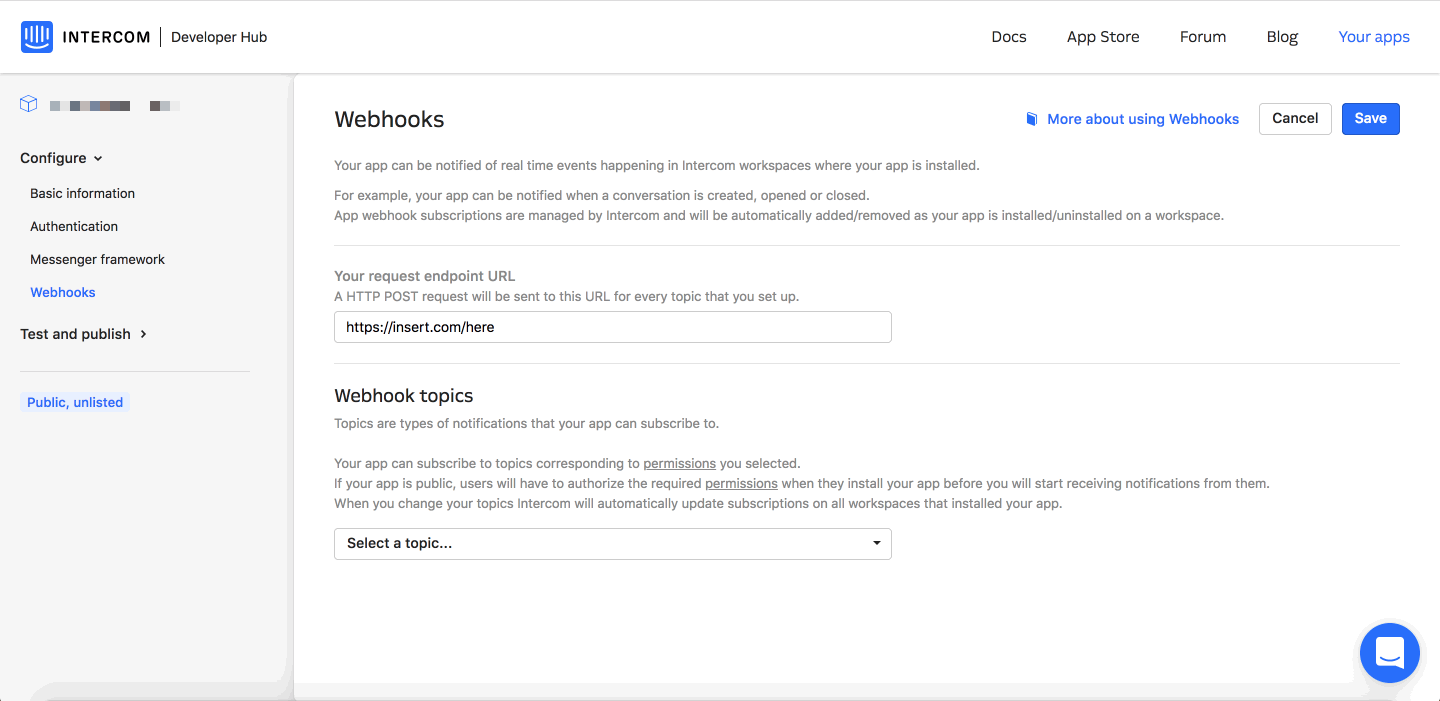Click the blurred app name in sidebar
Viewport: 1440px width, 701px height.
pyautogui.click(x=114, y=105)
